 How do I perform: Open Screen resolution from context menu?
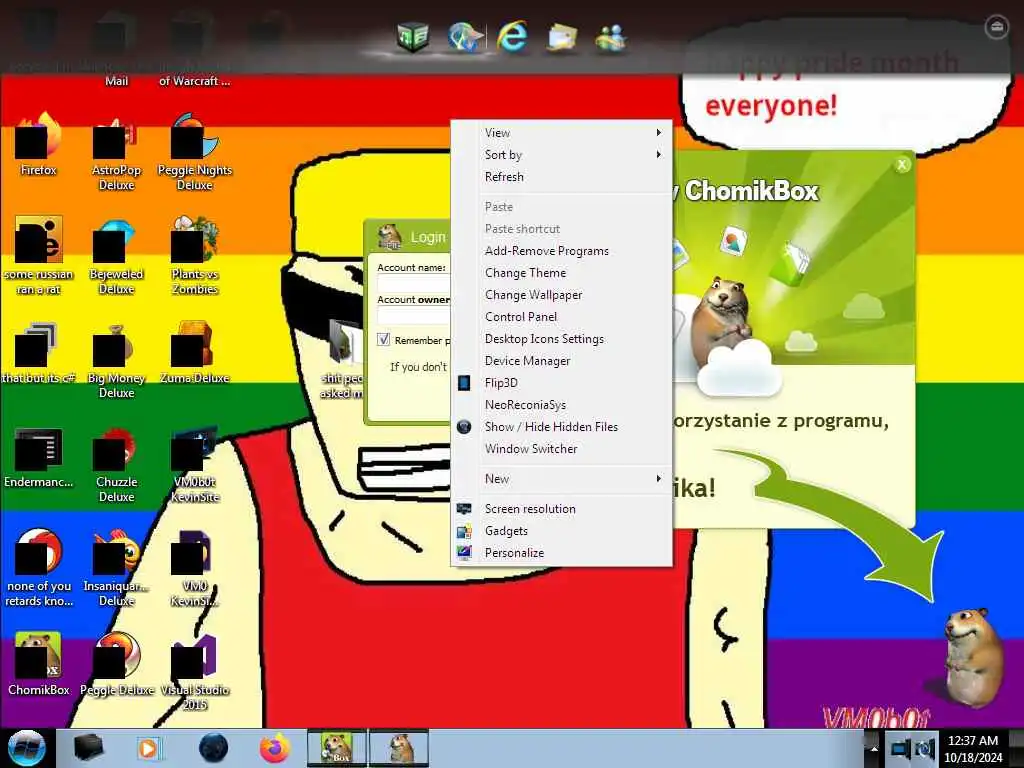point(562,509)
